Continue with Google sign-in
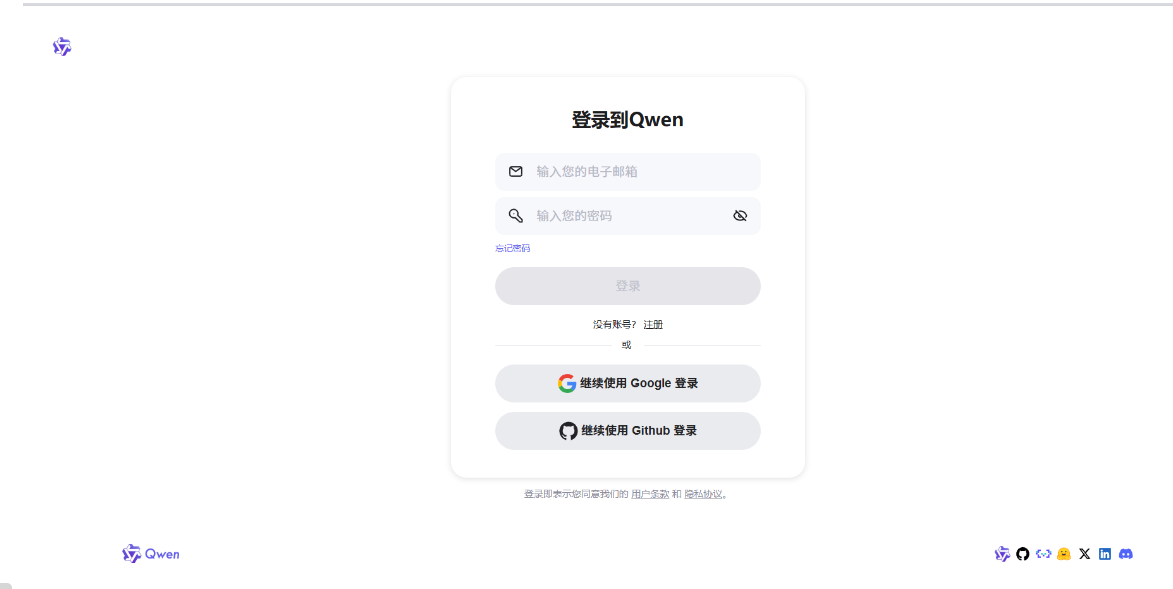 (x=627, y=383)
